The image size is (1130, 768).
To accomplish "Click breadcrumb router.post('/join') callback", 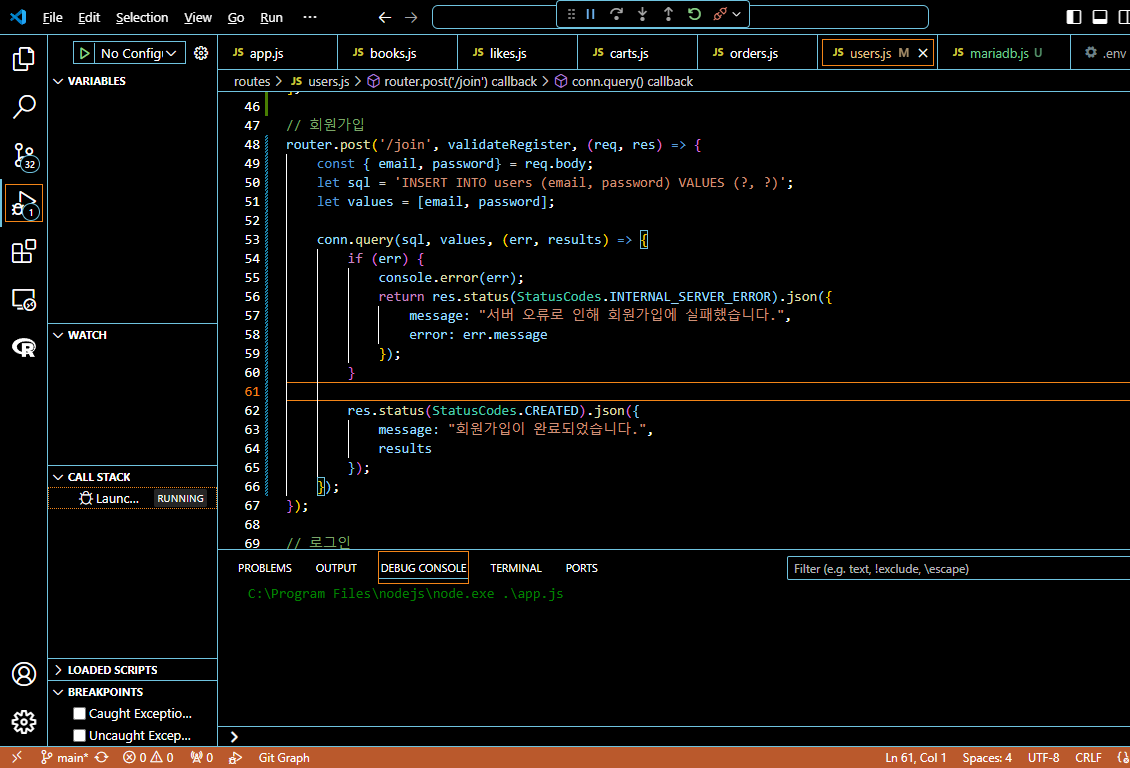I will [x=452, y=81].
